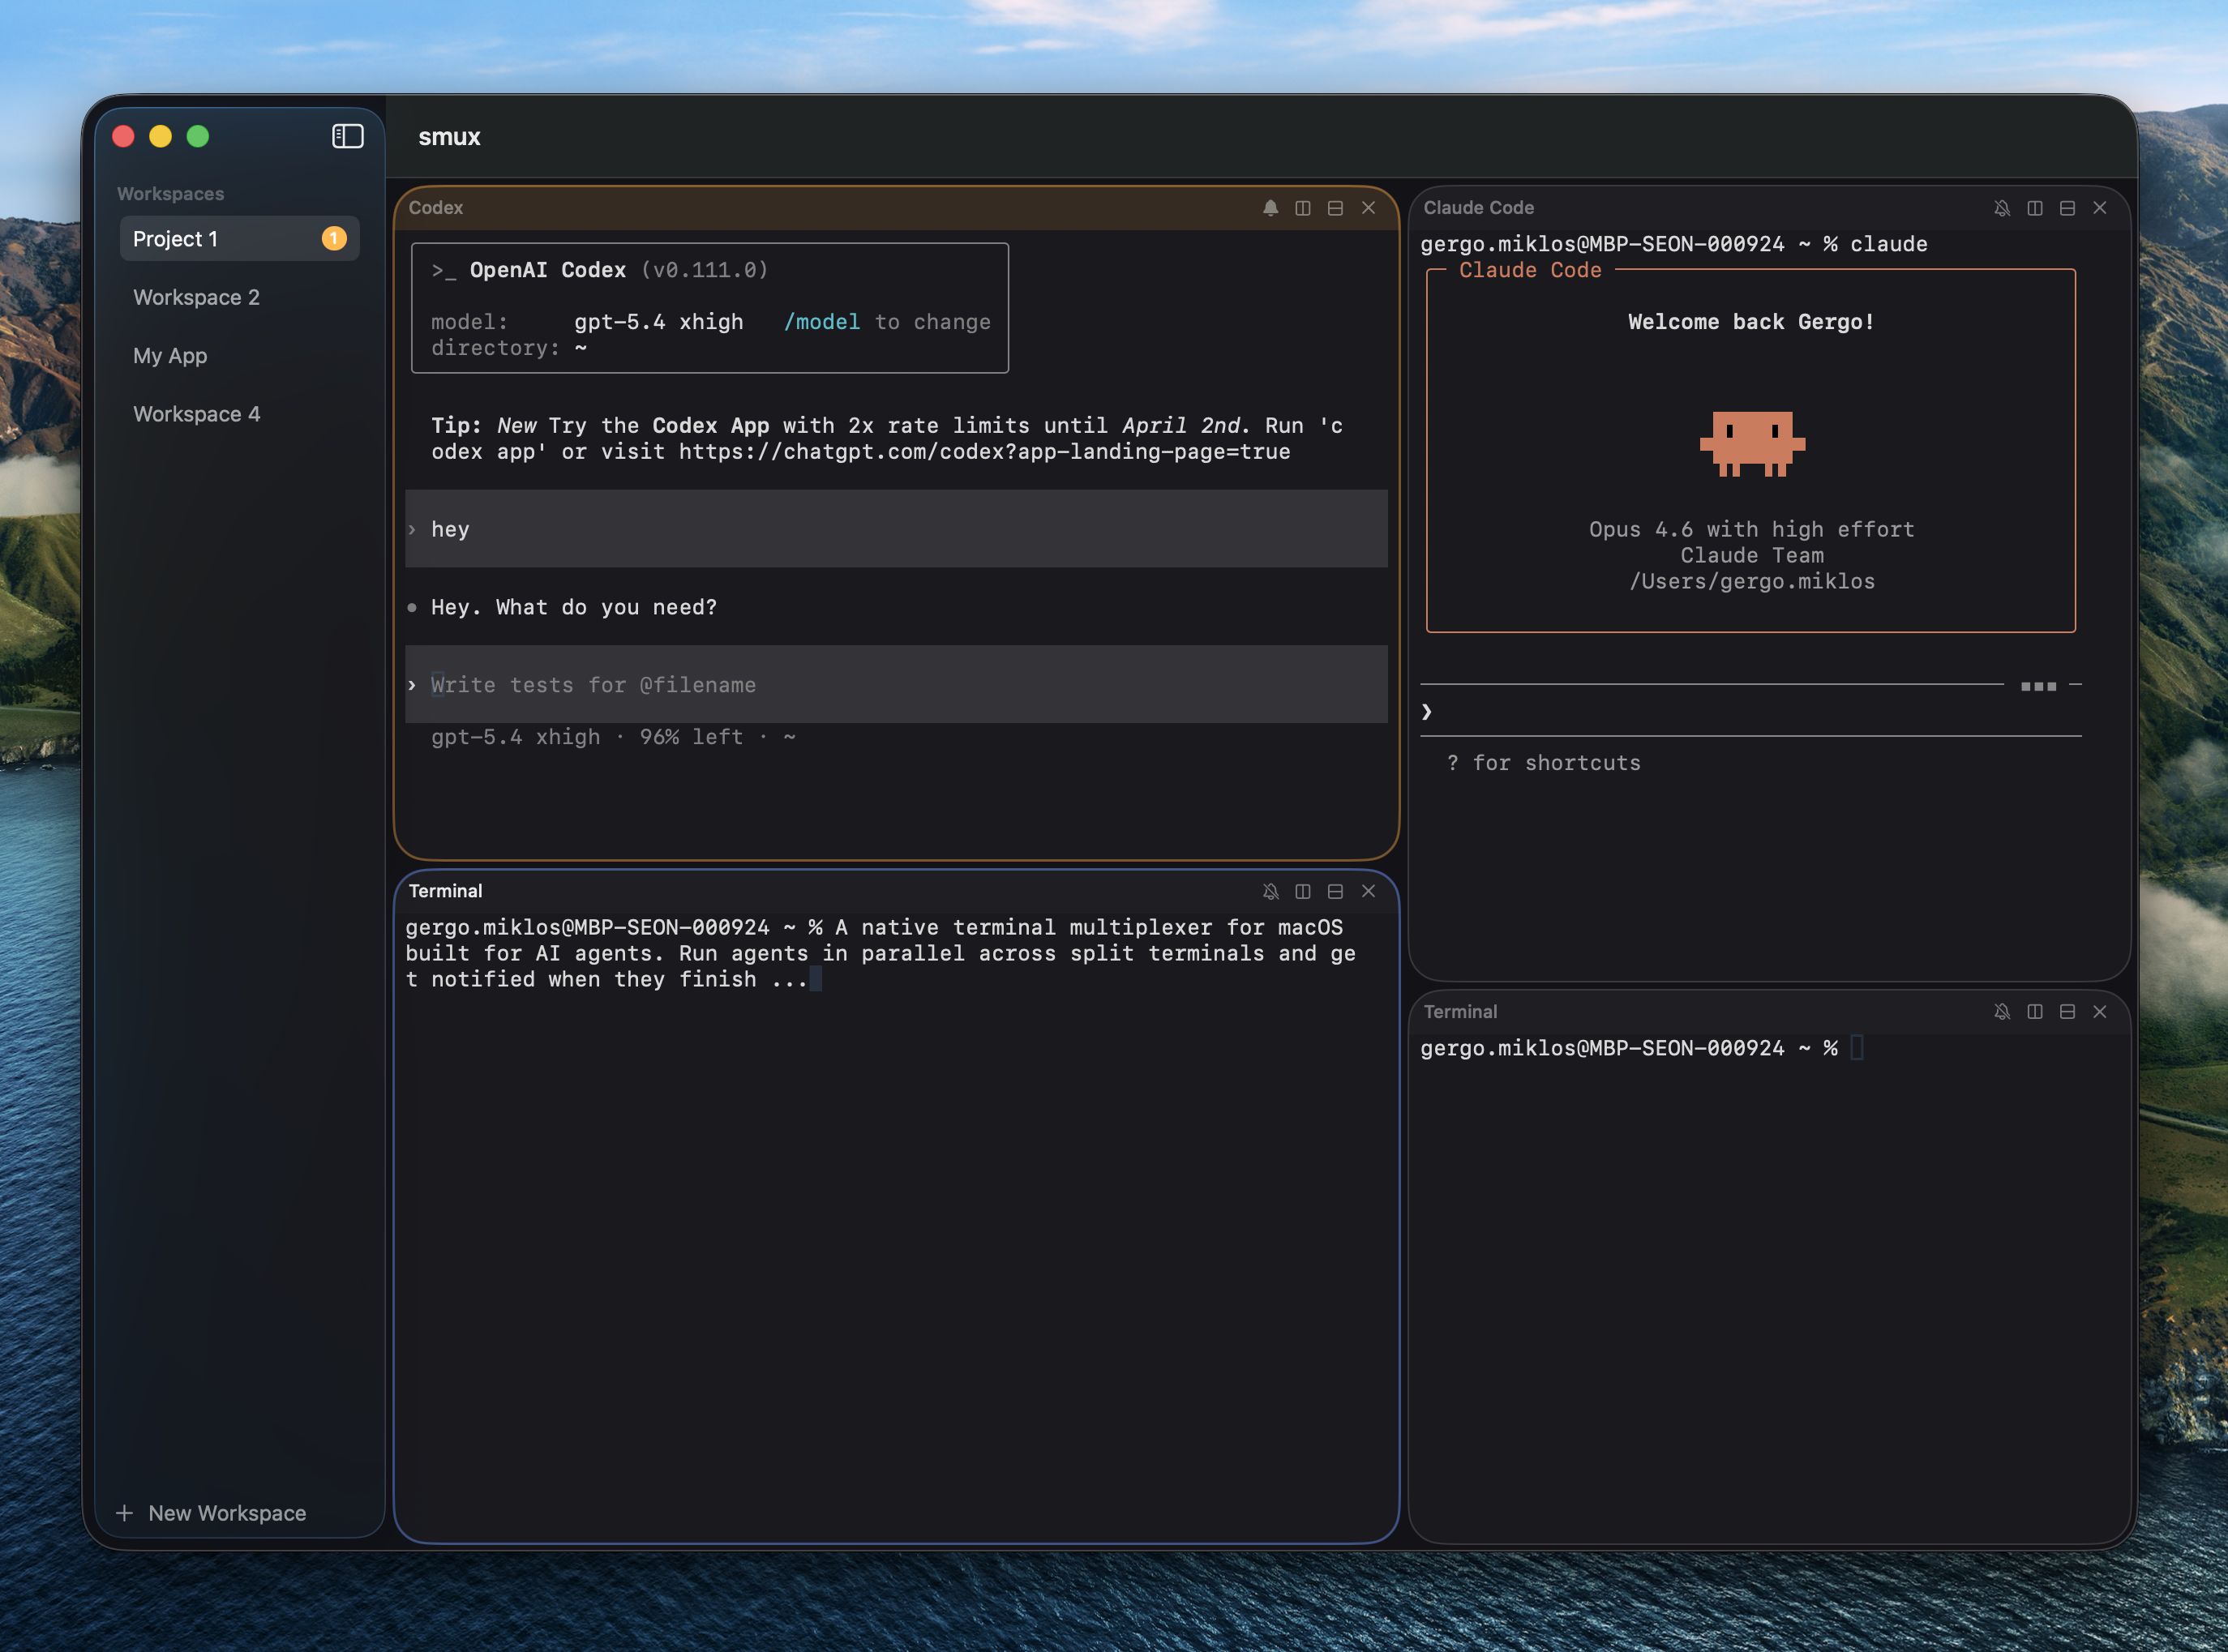Close the bottom-right Terminal pane
The height and width of the screenshot is (1652, 2228).
tap(2100, 1012)
